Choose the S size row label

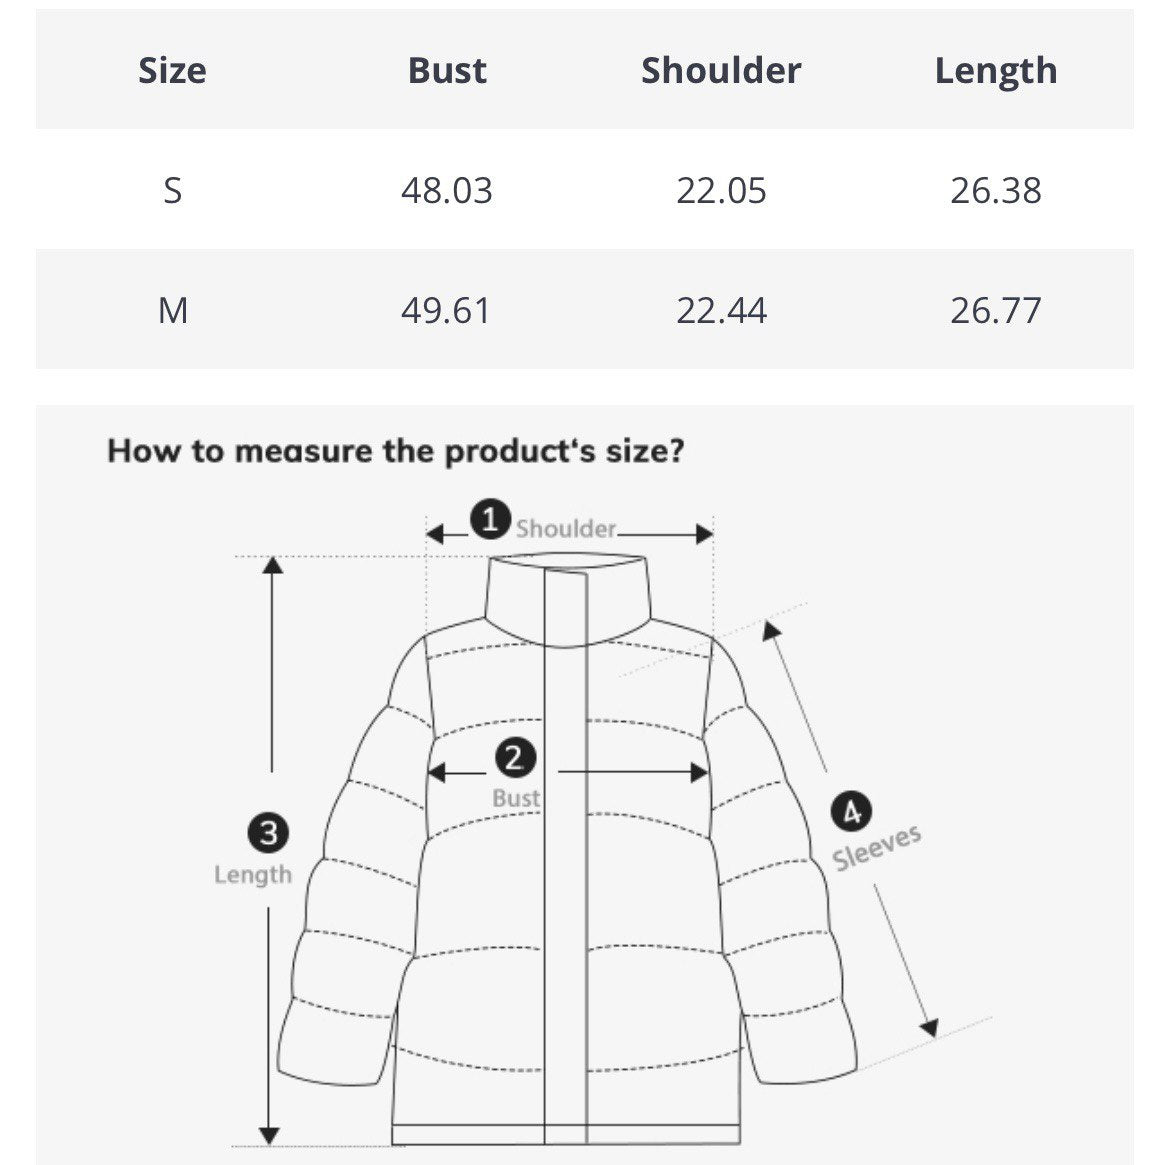[x=172, y=190]
